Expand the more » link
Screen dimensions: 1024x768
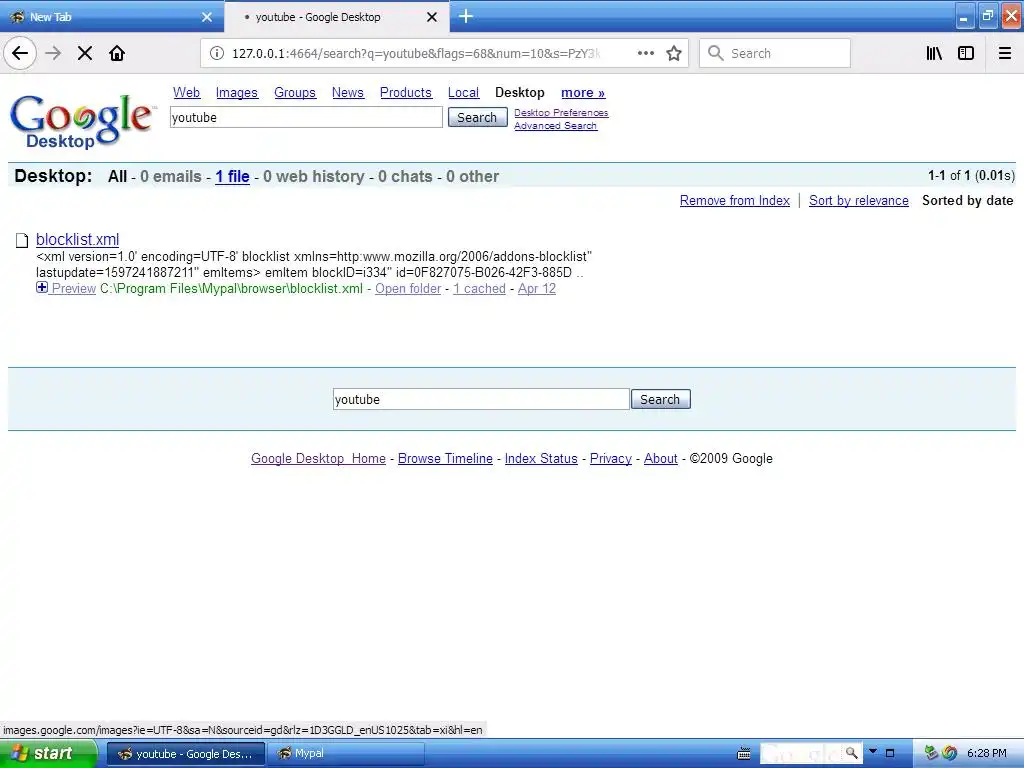pos(583,93)
